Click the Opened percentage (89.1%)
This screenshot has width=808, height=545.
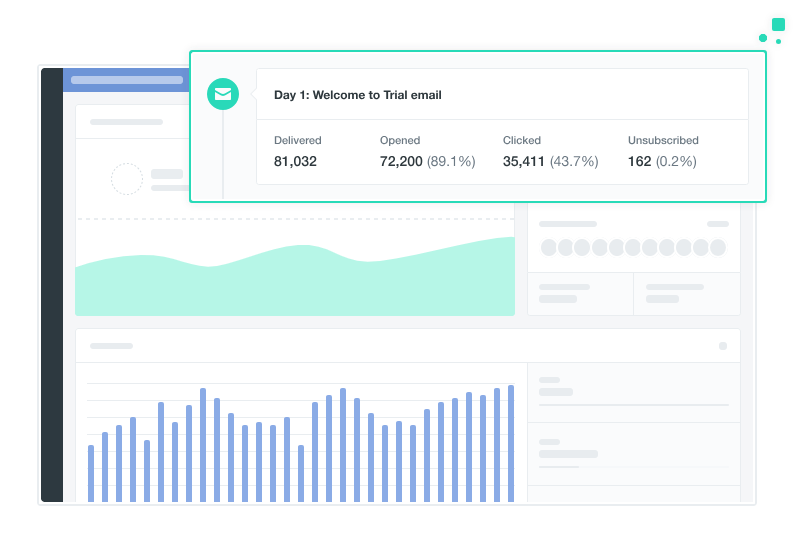451,161
